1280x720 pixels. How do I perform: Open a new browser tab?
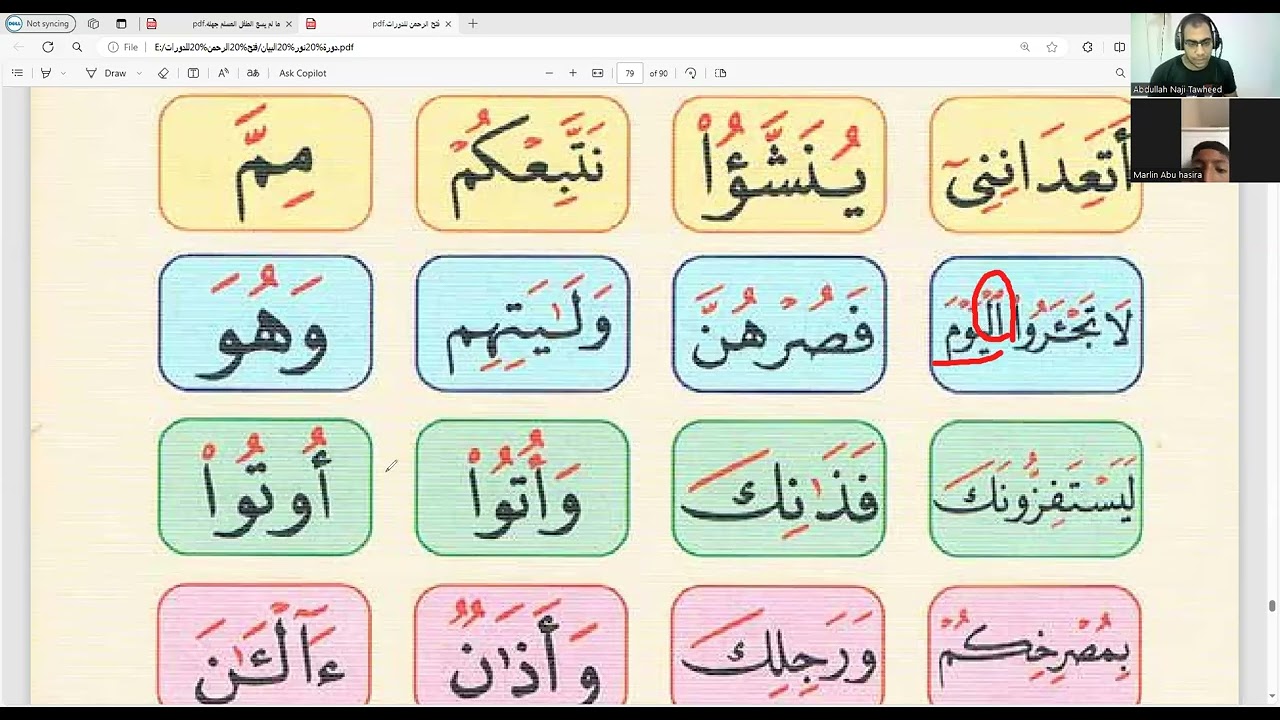(473, 23)
